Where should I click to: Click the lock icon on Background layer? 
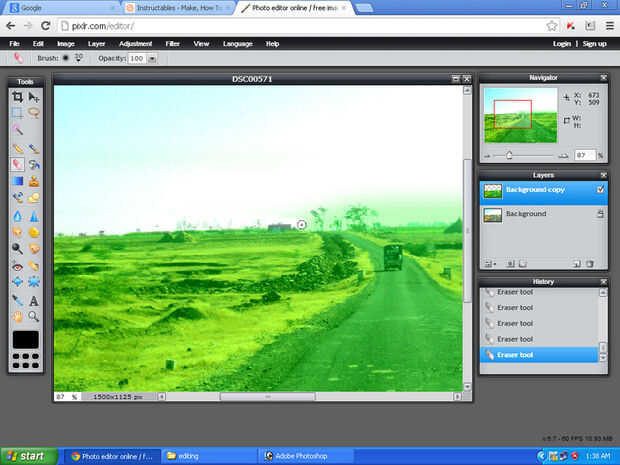600,214
